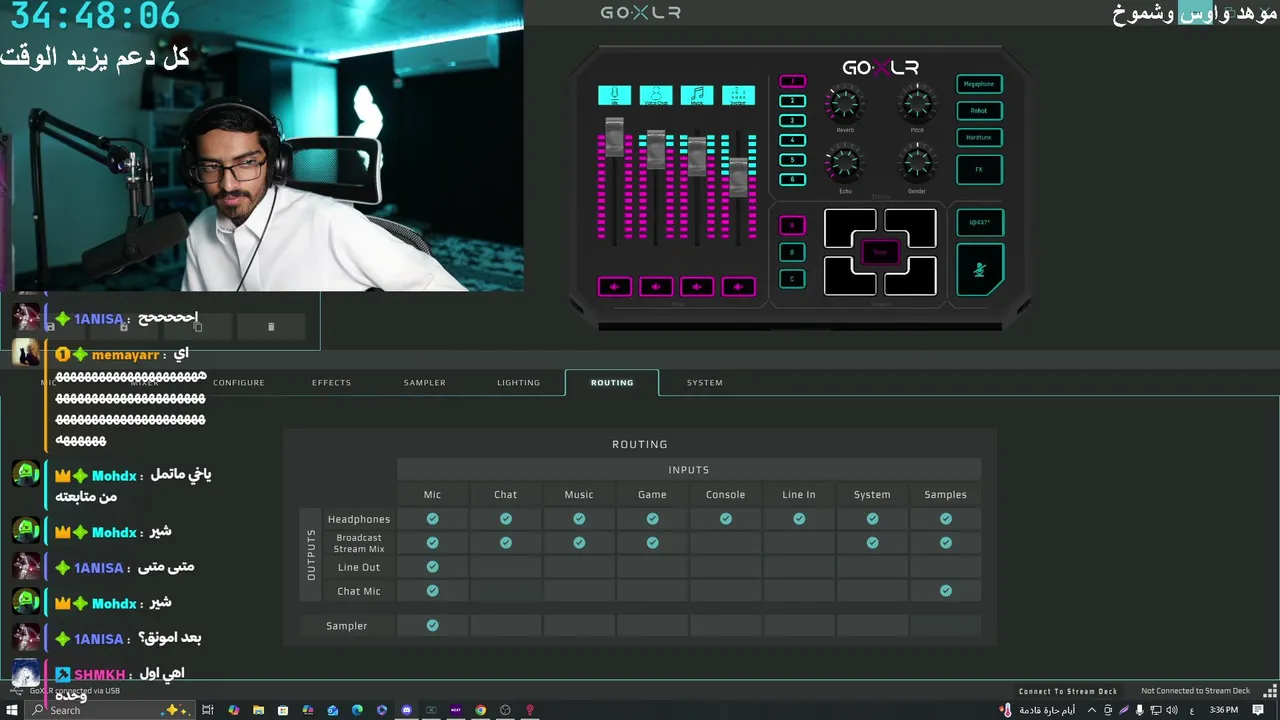Screen dimensions: 1280x720
Task: Toggle Mic to Sampler routing
Action: [x=432, y=626]
